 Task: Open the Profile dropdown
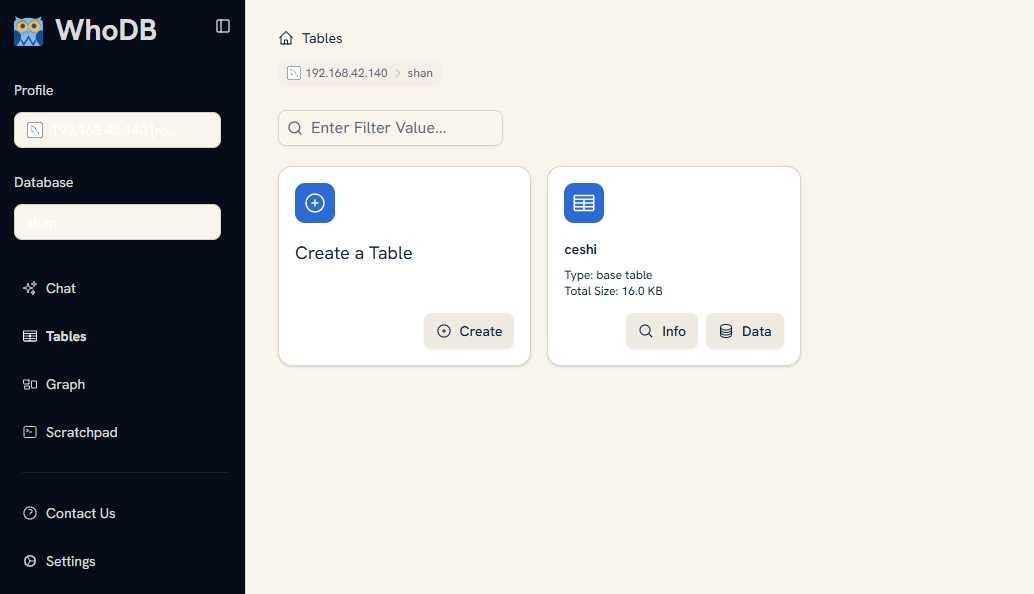tap(117, 130)
